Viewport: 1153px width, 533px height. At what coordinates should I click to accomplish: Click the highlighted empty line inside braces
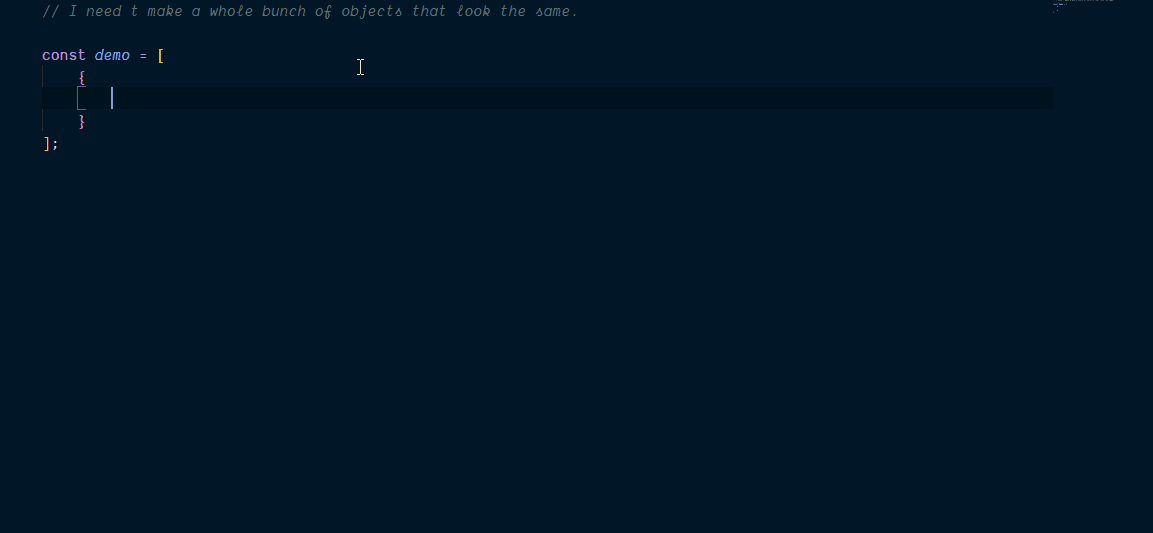tap(547, 99)
